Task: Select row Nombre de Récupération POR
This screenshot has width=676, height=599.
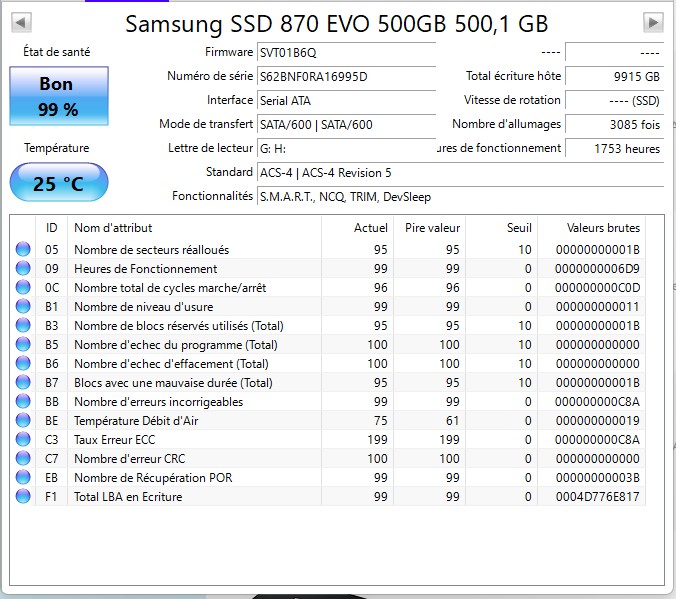Action: [328, 477]
